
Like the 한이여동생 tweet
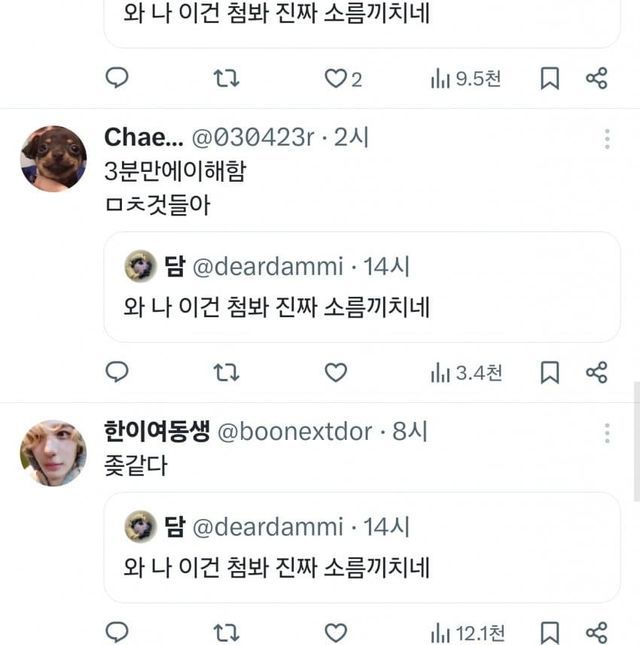[336, 632]
